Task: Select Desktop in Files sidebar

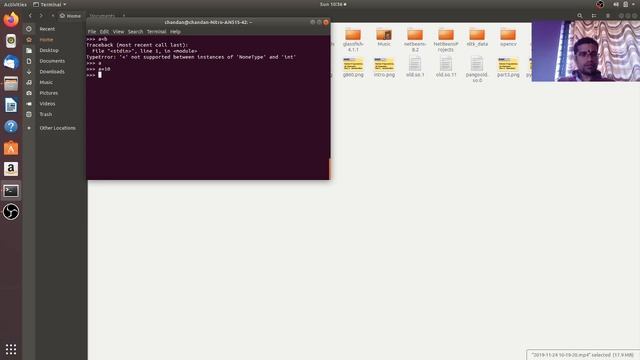Action: pos(49,50)
